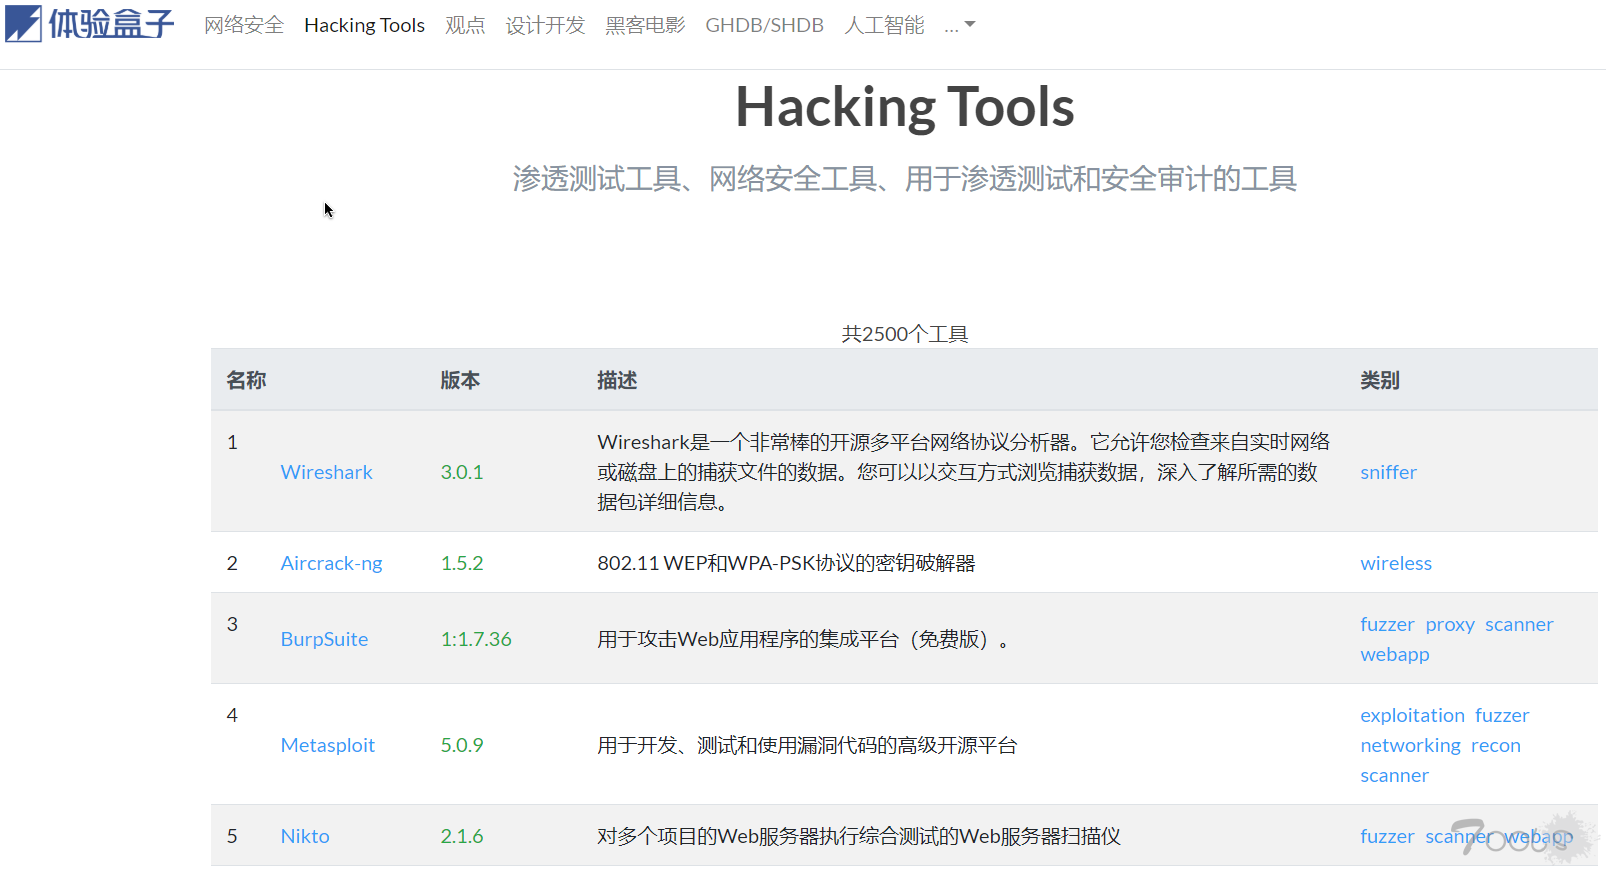Click the proxy category in BurpSuite row
This screenshot has height=871, width=1606.
pyautogui.click(x=1450, y=624)
